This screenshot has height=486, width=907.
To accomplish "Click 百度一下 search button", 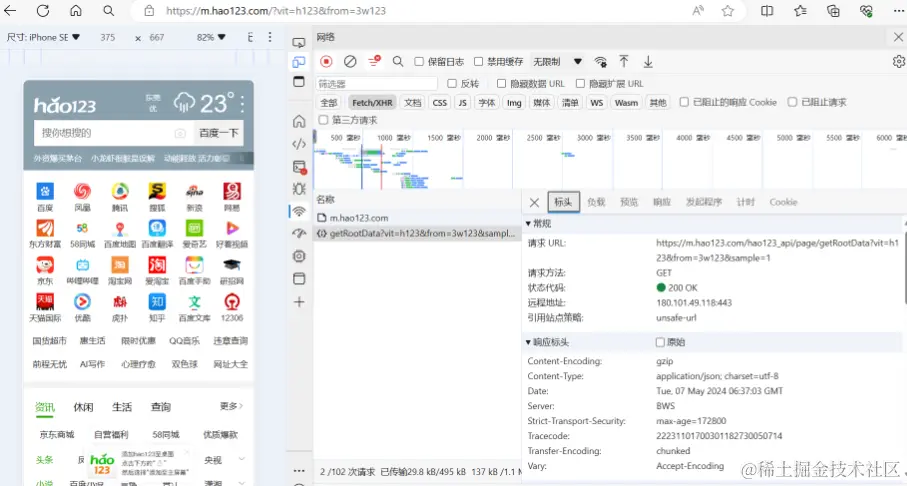I will tap(219, 133).
